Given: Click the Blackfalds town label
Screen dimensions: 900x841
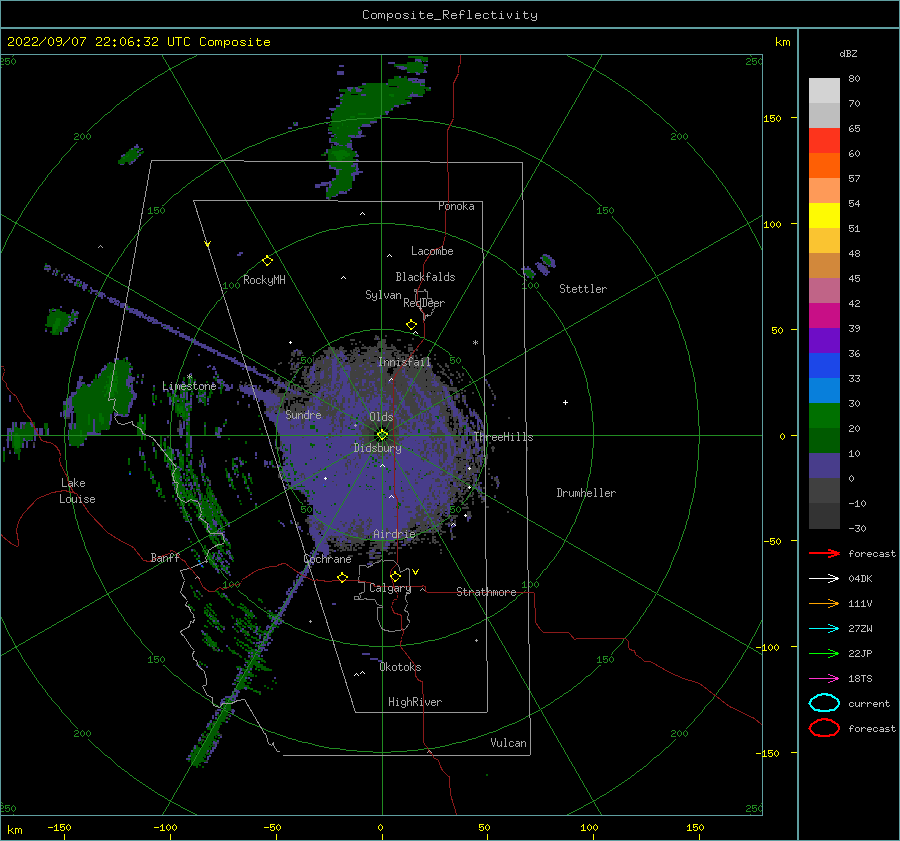Looking at the screenshot, I should pos(425,277).
